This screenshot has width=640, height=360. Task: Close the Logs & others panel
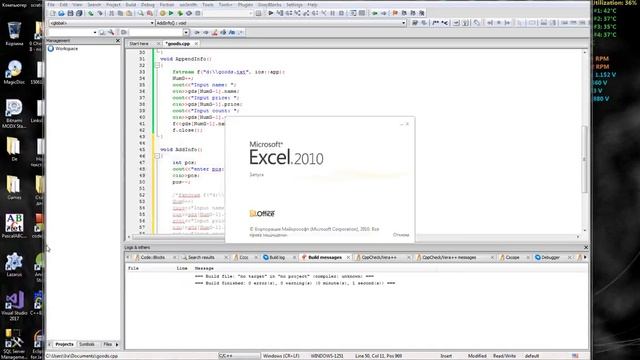click(x=586, y=247)
